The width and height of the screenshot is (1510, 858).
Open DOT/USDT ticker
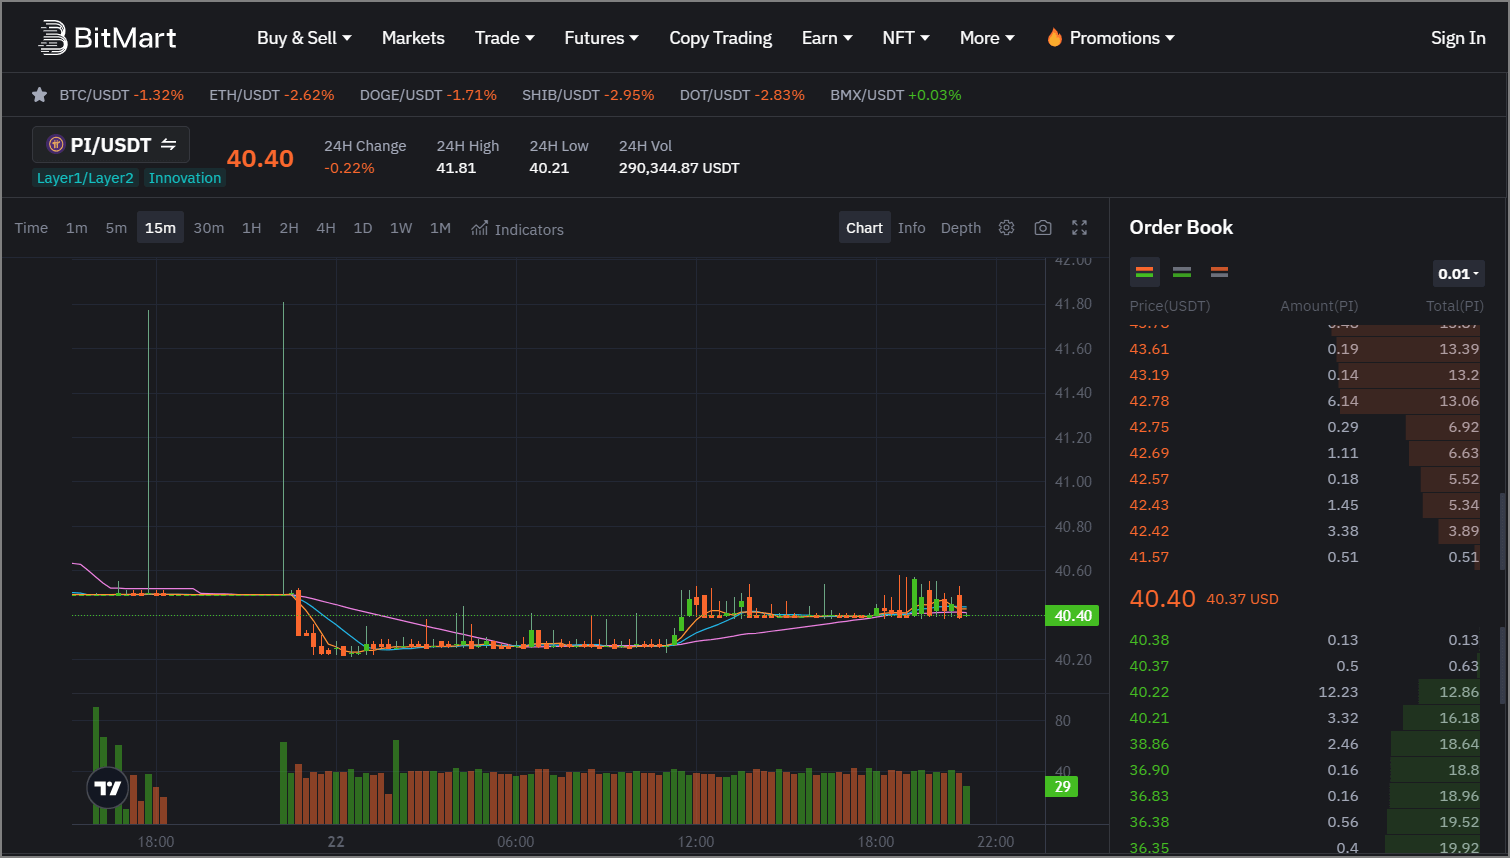[742, 95]
